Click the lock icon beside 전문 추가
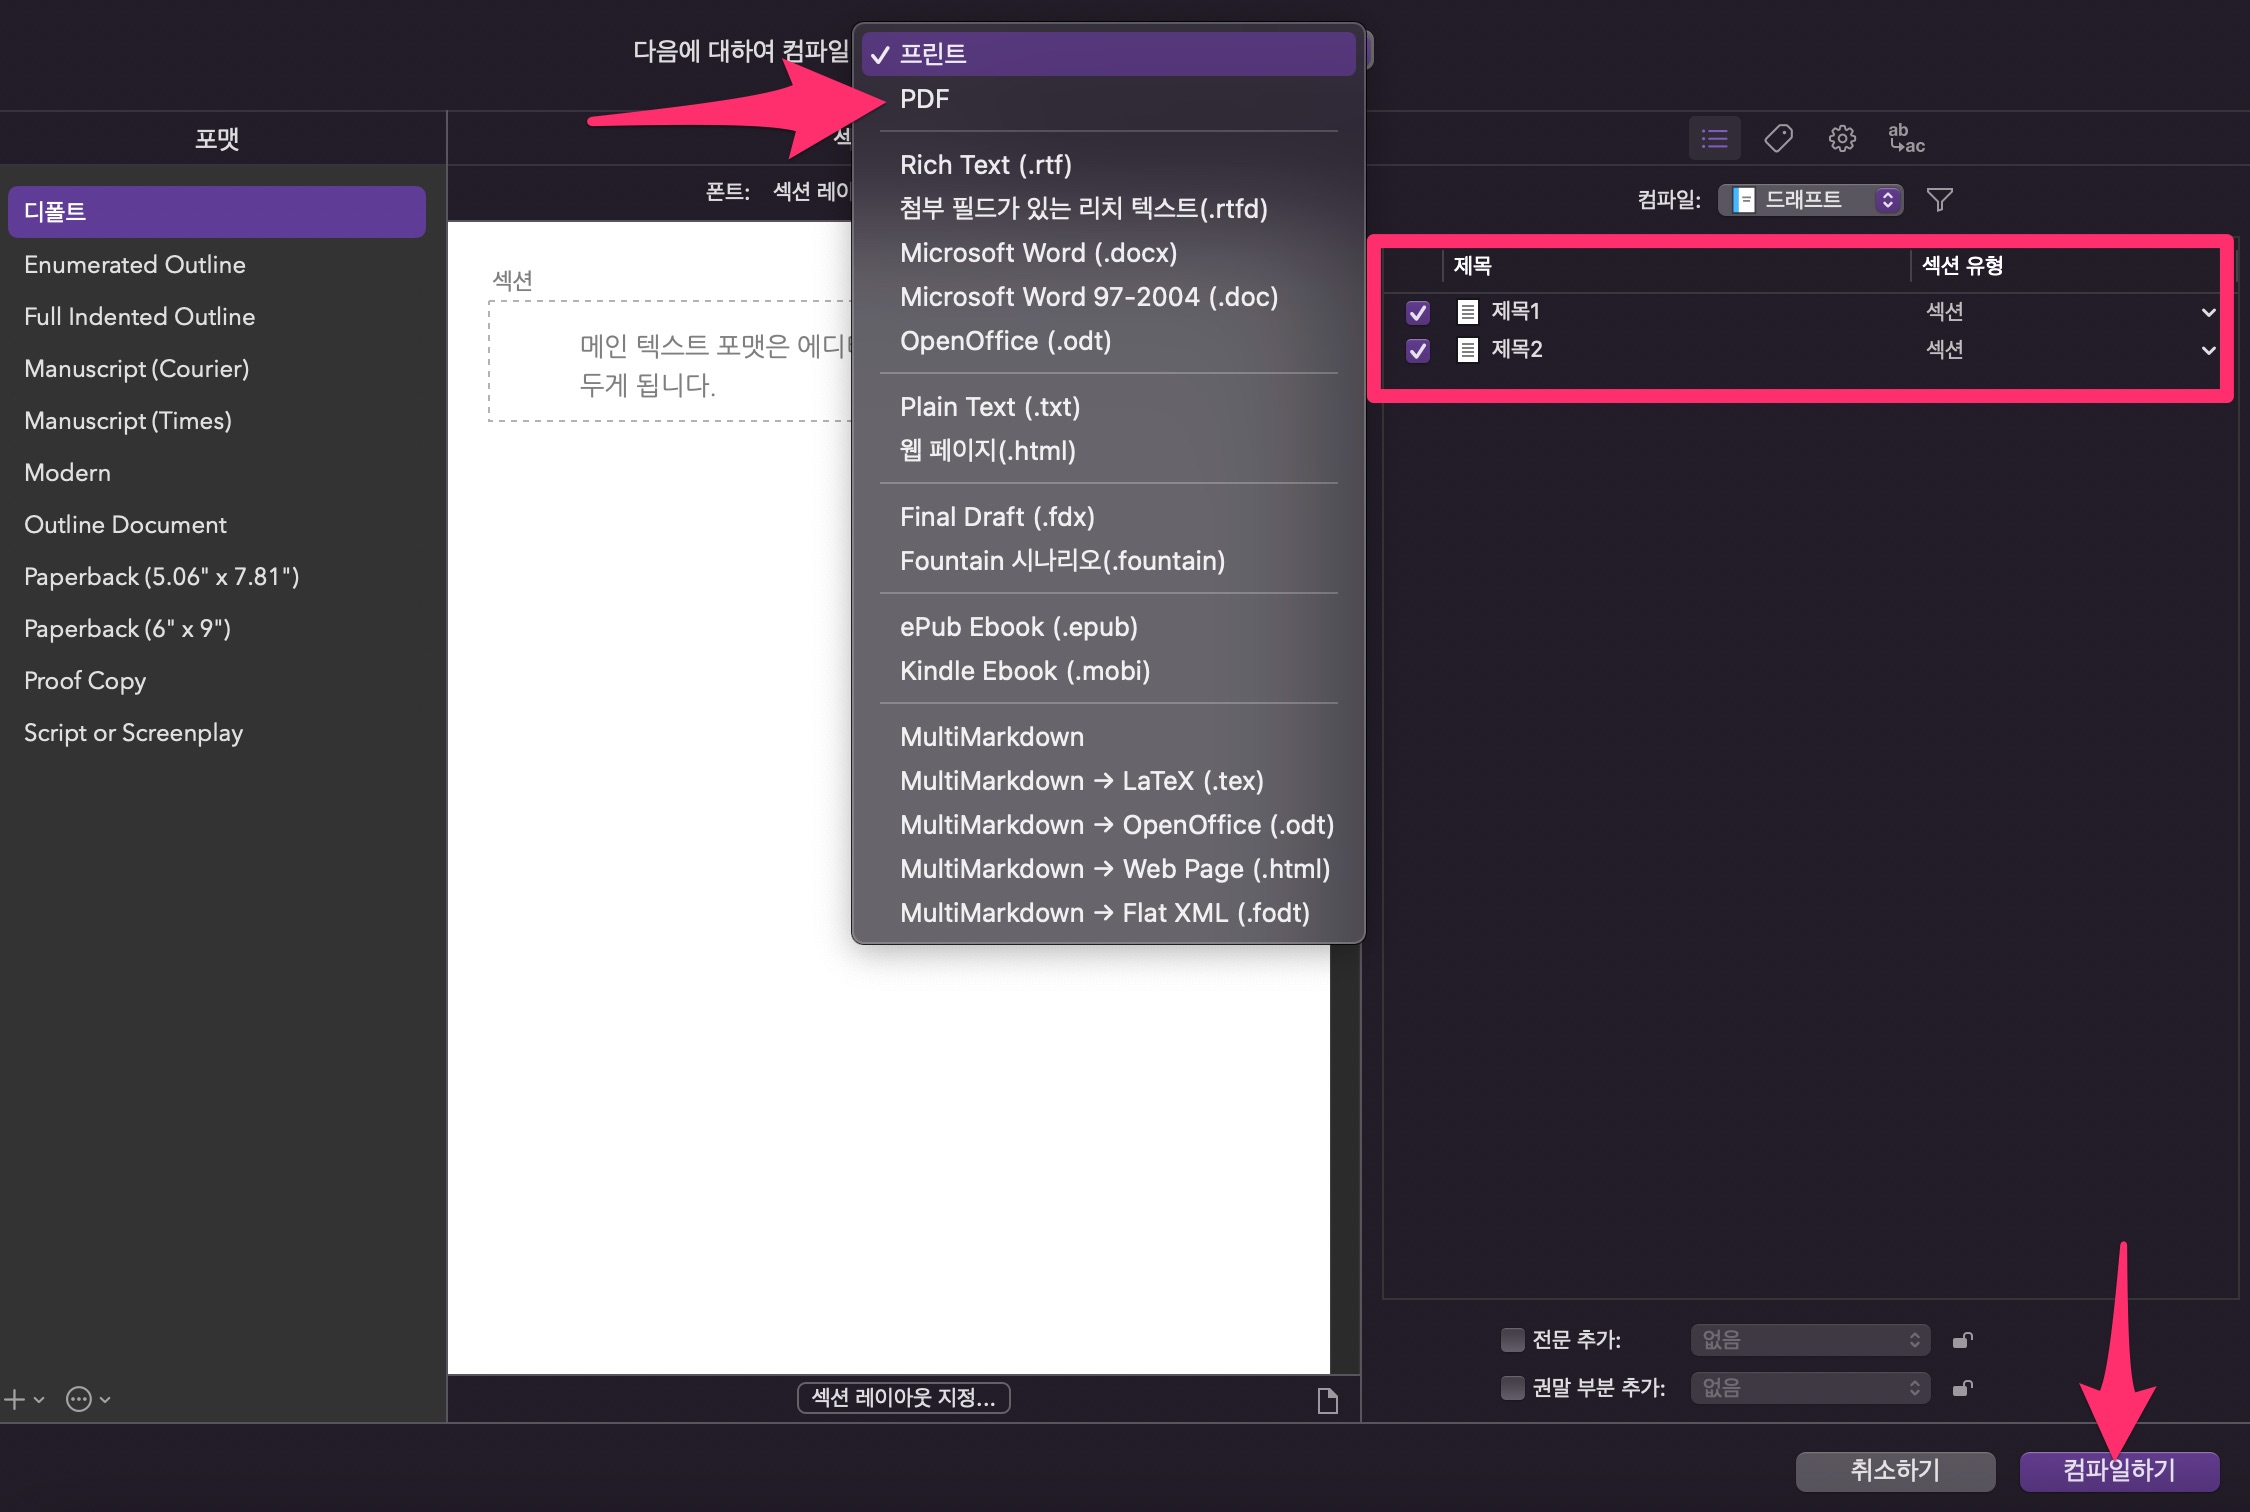The height and width of the screenshot is (1512, 2250). [1962, 1340]
